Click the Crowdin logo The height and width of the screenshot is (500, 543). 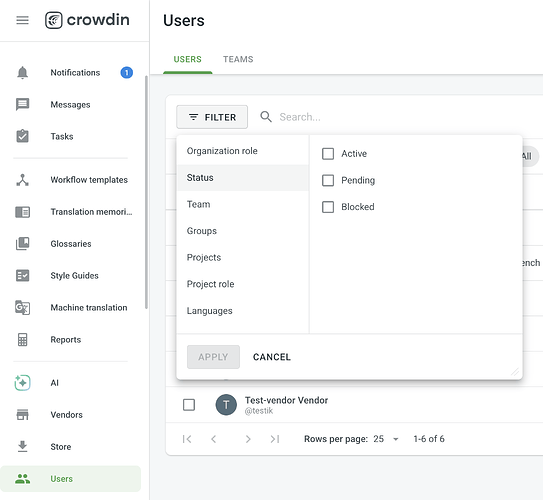click(87, 20)
